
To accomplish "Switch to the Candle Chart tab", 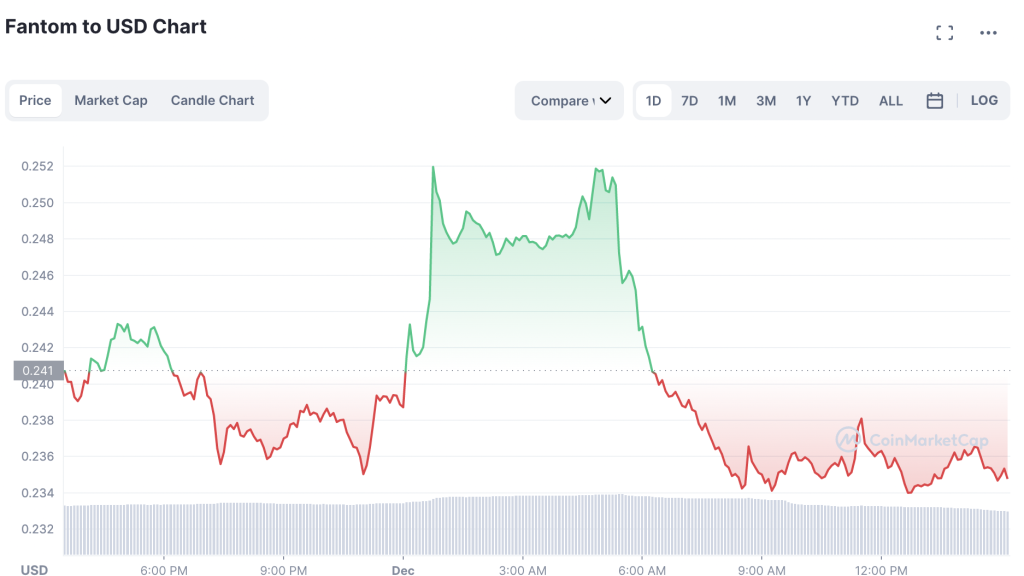I will click(x=212, y=101).
